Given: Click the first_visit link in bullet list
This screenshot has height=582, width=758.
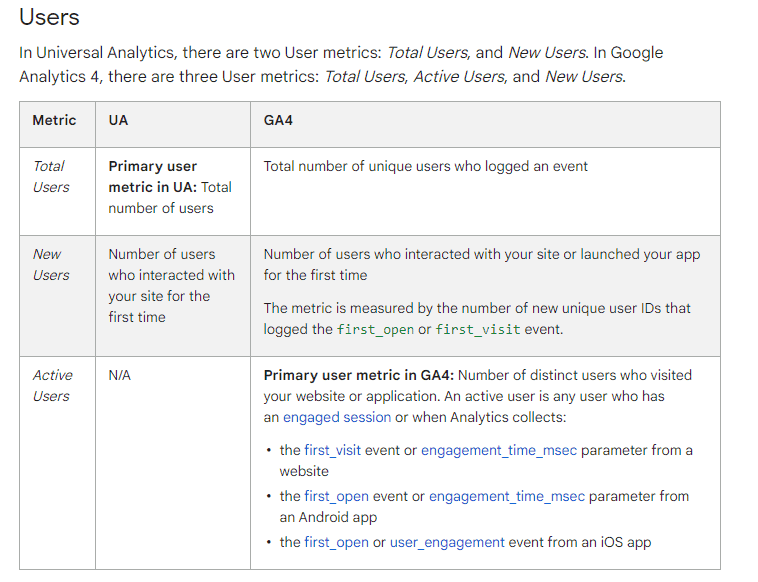Looking at the screenshot, I should [x=333, y=450].
